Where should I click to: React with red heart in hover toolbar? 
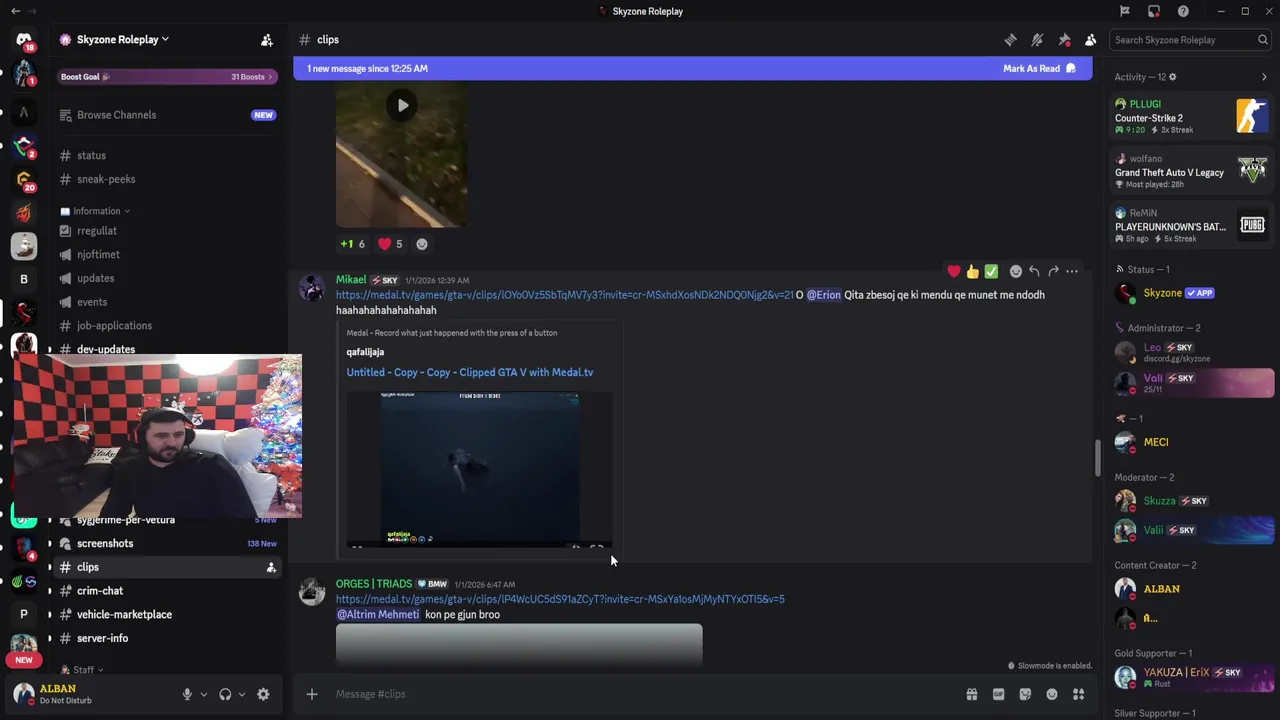[x=954, y=271]
